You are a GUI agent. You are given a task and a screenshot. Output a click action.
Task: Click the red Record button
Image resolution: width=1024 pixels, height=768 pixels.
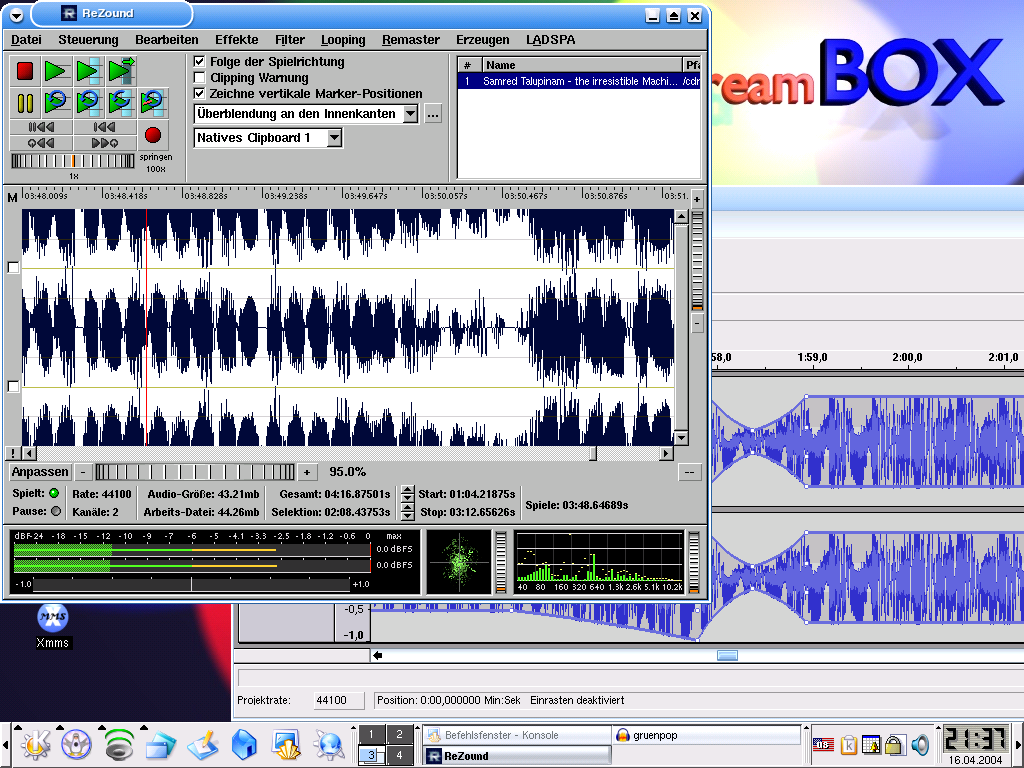click(x=153, y=134)
